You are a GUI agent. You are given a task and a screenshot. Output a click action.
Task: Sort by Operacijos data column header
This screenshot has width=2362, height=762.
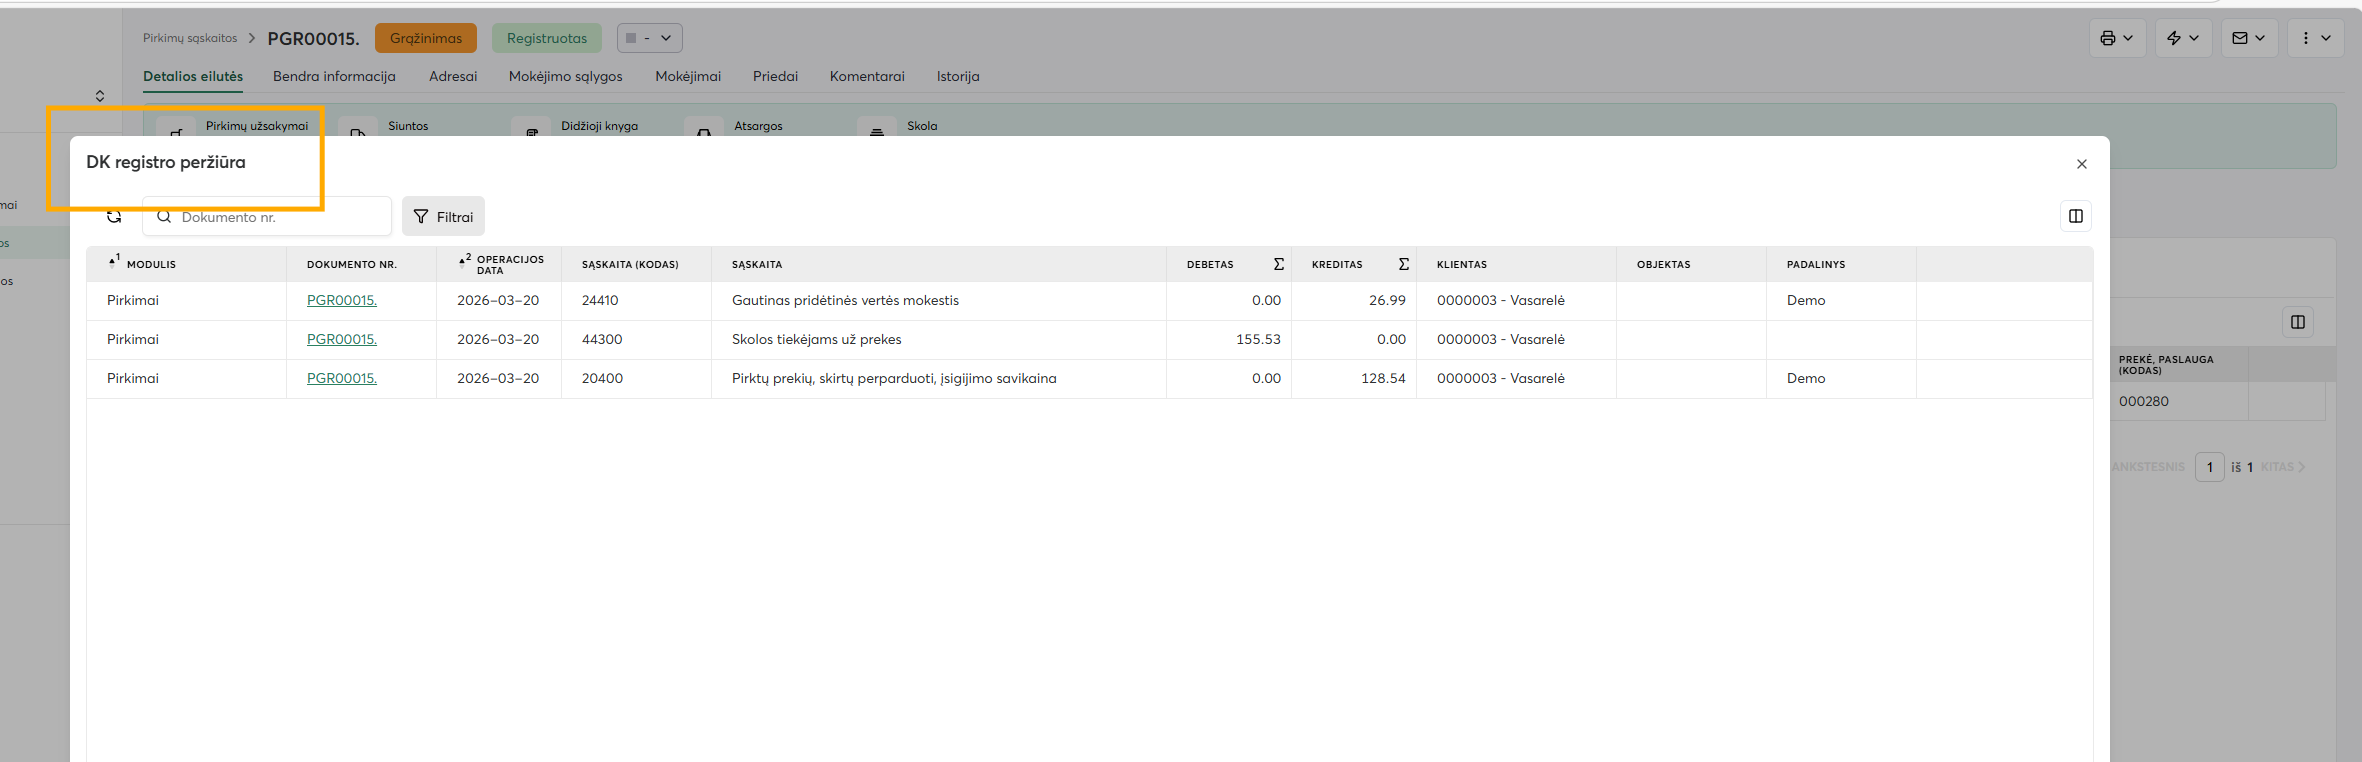(509, 264)
